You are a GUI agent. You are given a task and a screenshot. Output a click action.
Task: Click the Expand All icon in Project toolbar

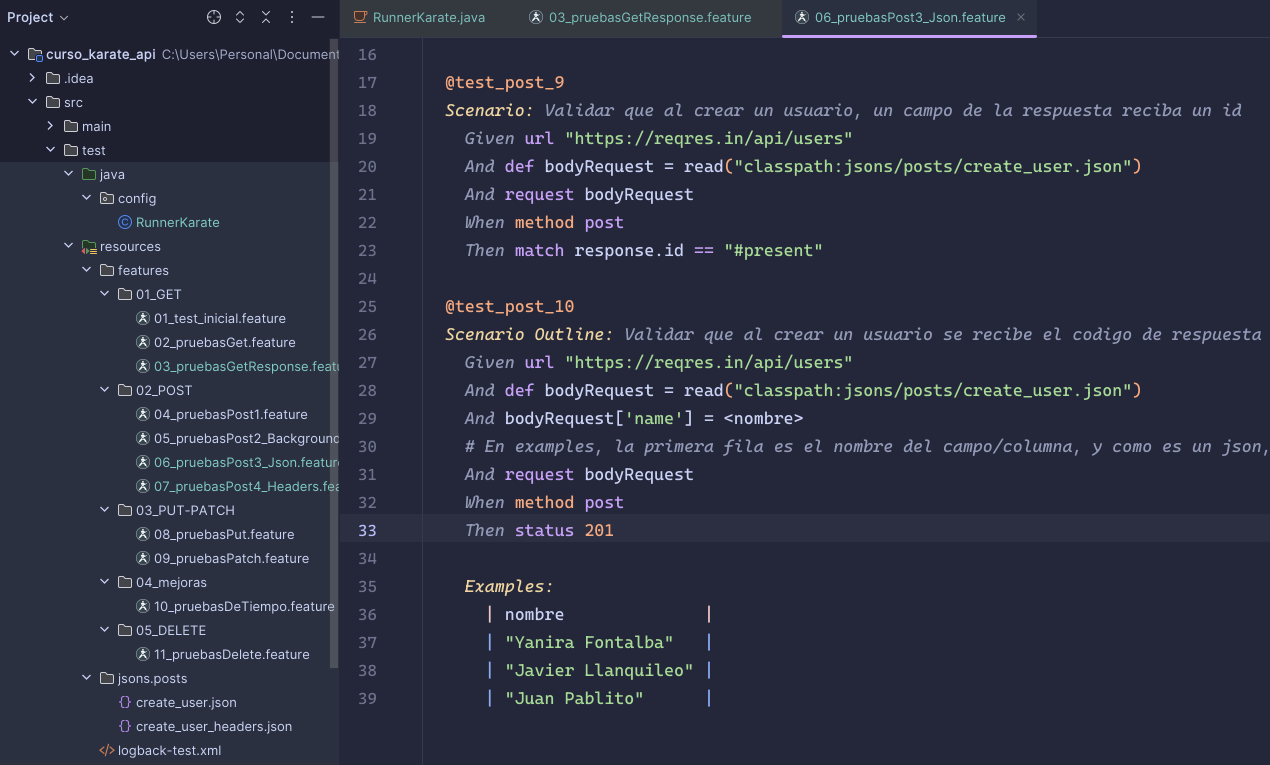point(240,17)
